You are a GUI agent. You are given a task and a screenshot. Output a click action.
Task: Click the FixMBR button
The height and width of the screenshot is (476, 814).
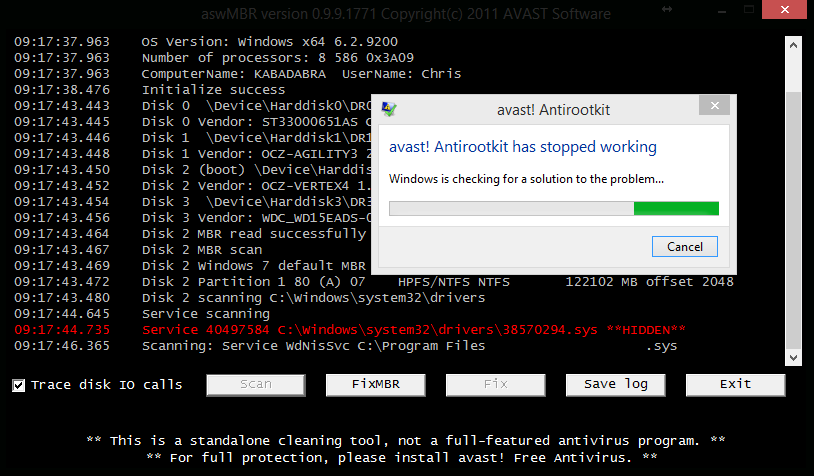[376, 385]
